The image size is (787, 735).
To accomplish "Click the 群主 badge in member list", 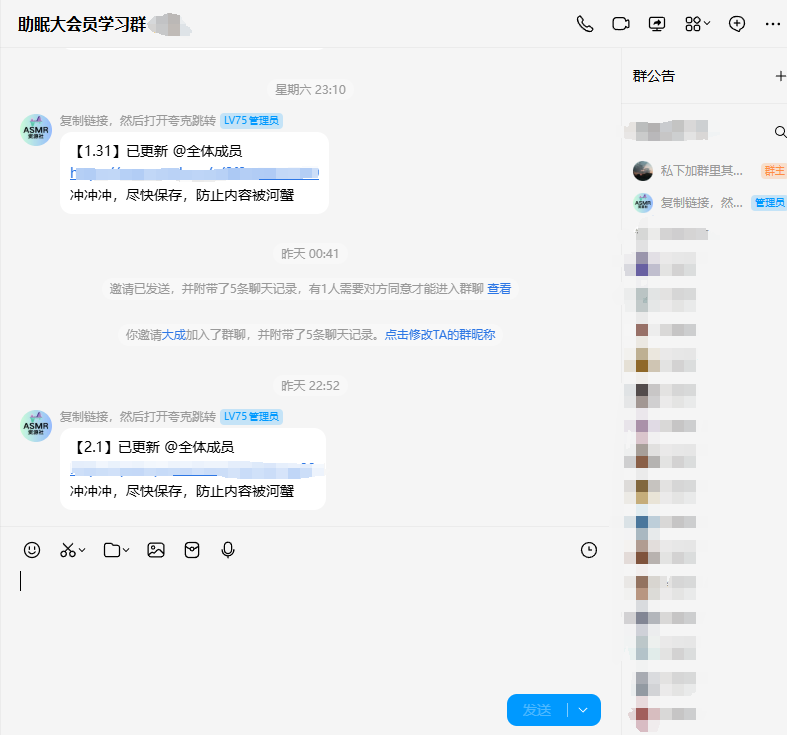I will (774, 171).
